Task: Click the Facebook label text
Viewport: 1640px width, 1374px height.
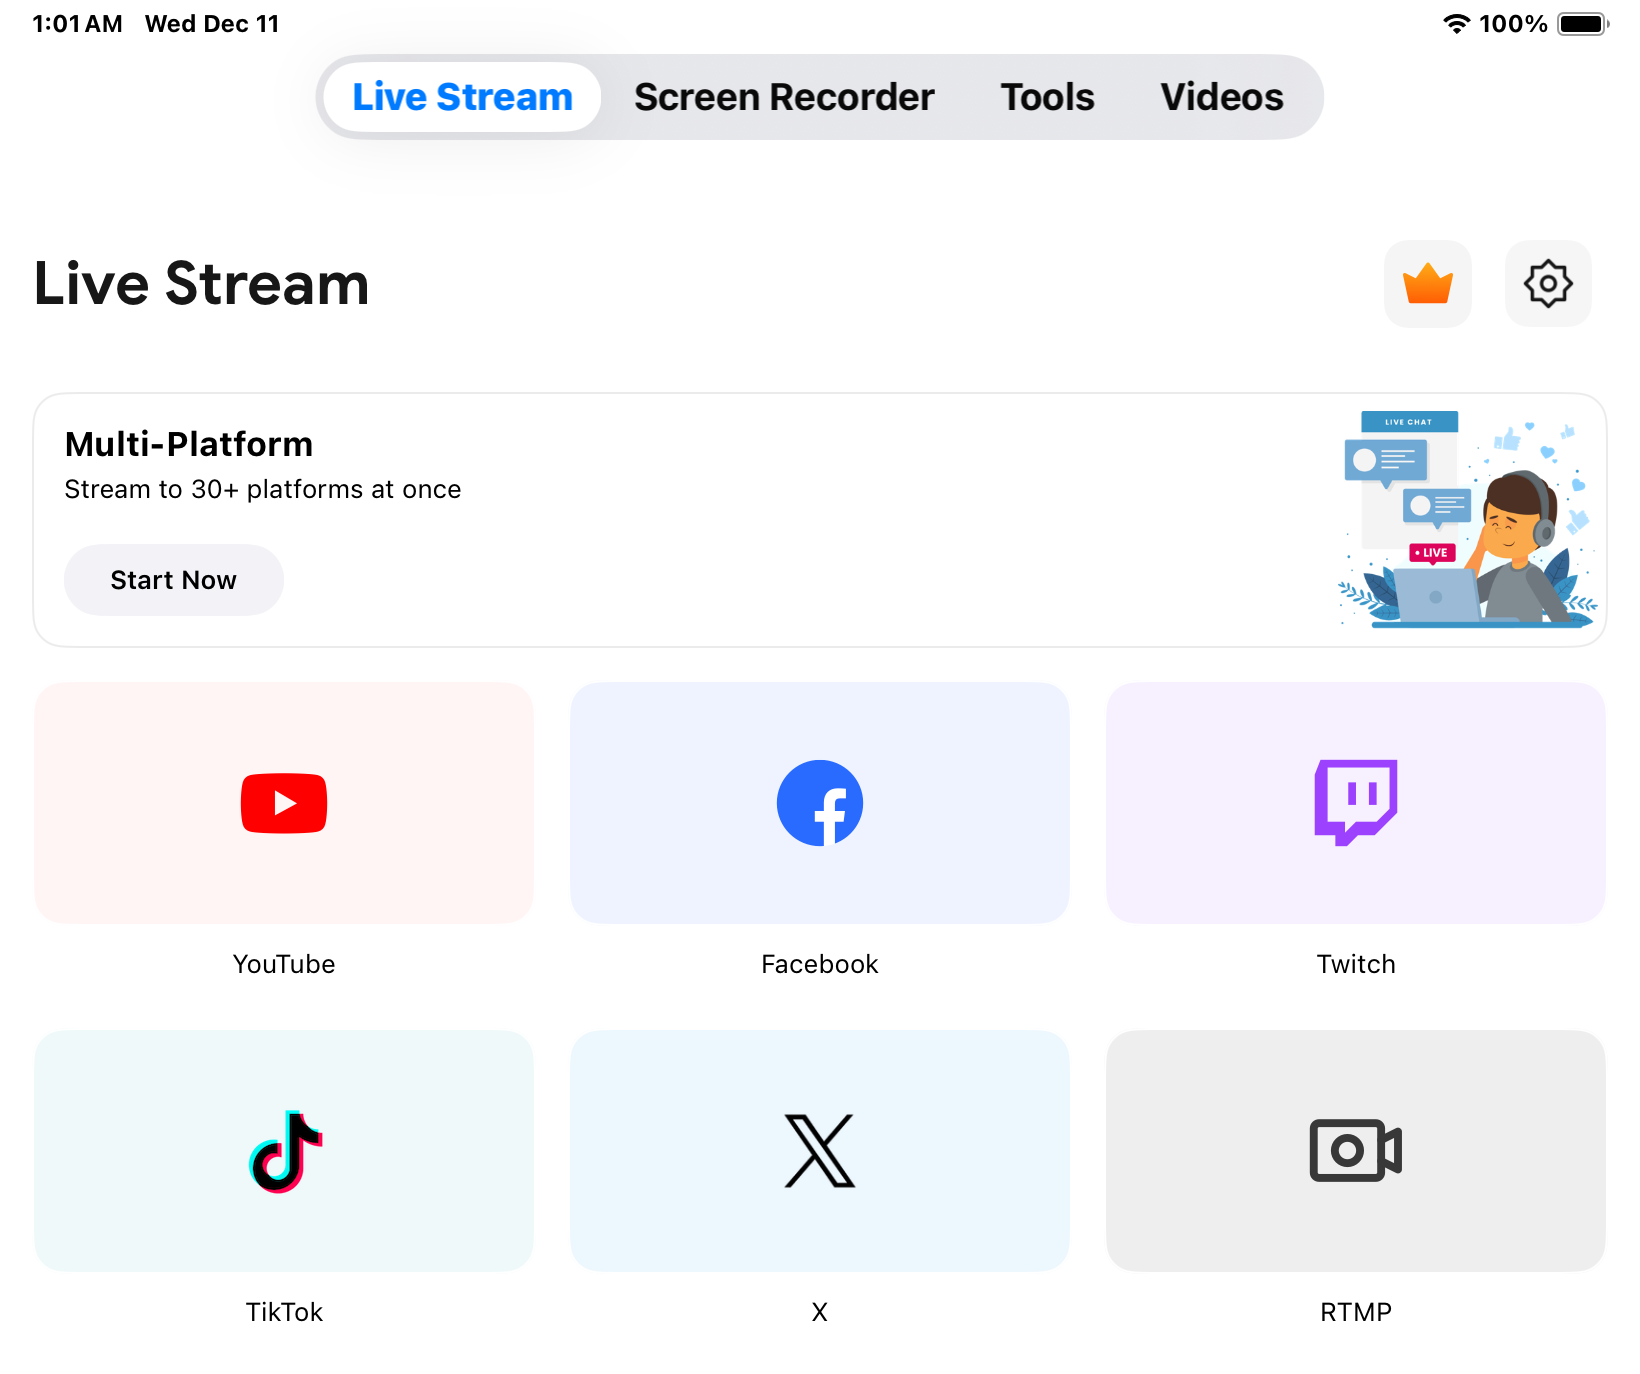Action: pos(820,964)
